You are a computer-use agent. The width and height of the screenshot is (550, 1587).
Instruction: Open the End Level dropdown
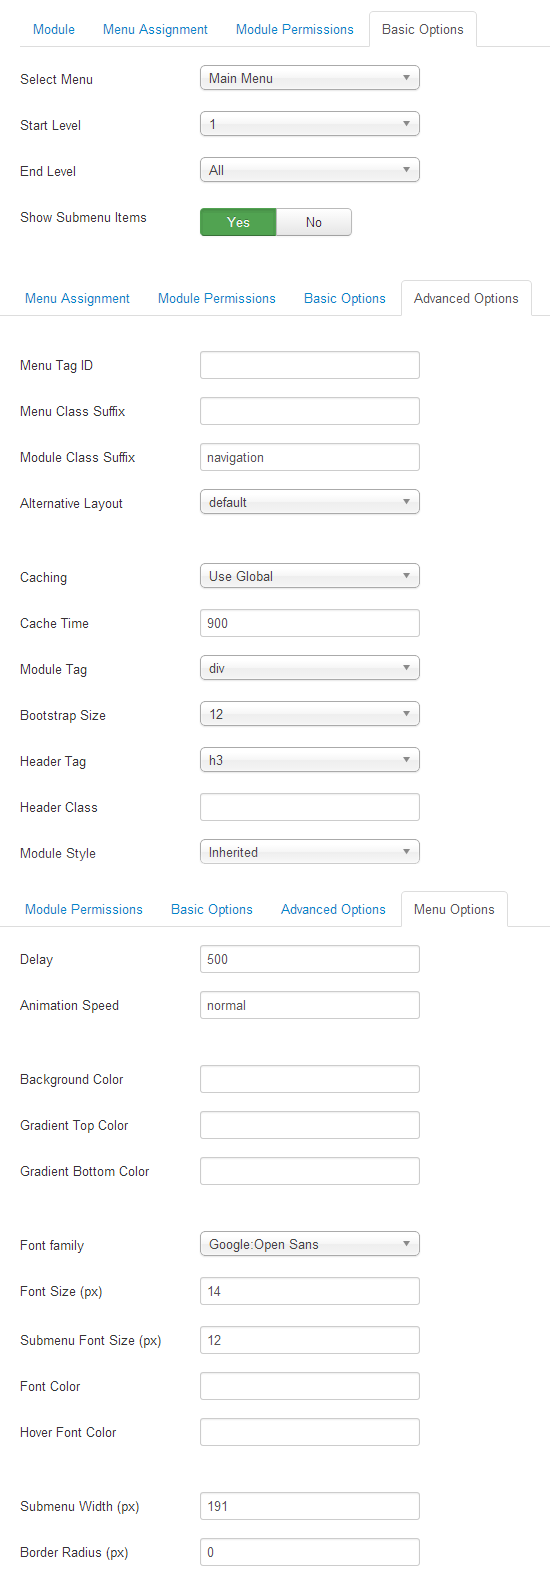point(310,170)
